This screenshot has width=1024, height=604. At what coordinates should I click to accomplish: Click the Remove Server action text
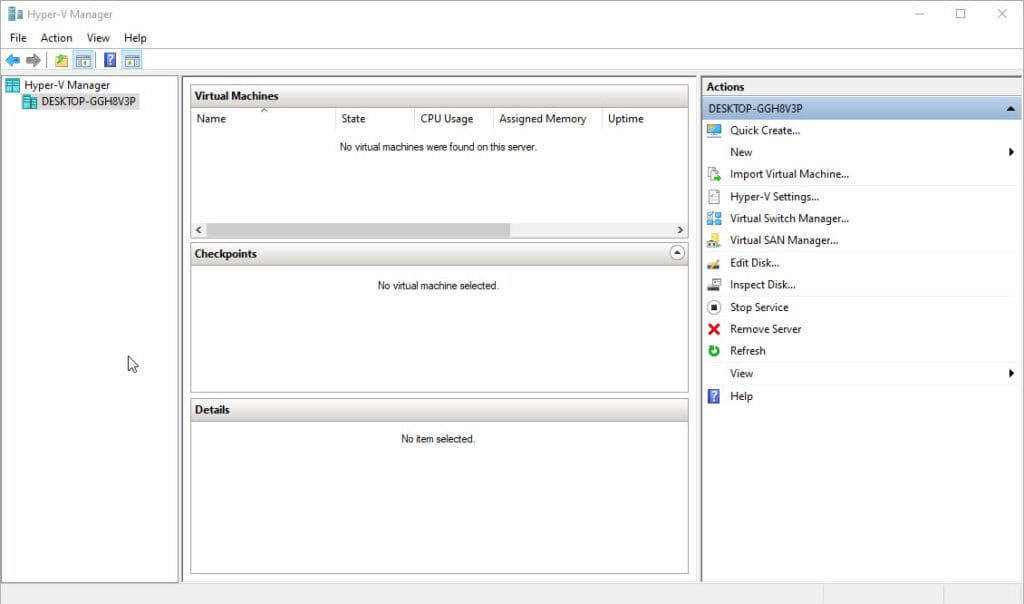tap(765, 329)
